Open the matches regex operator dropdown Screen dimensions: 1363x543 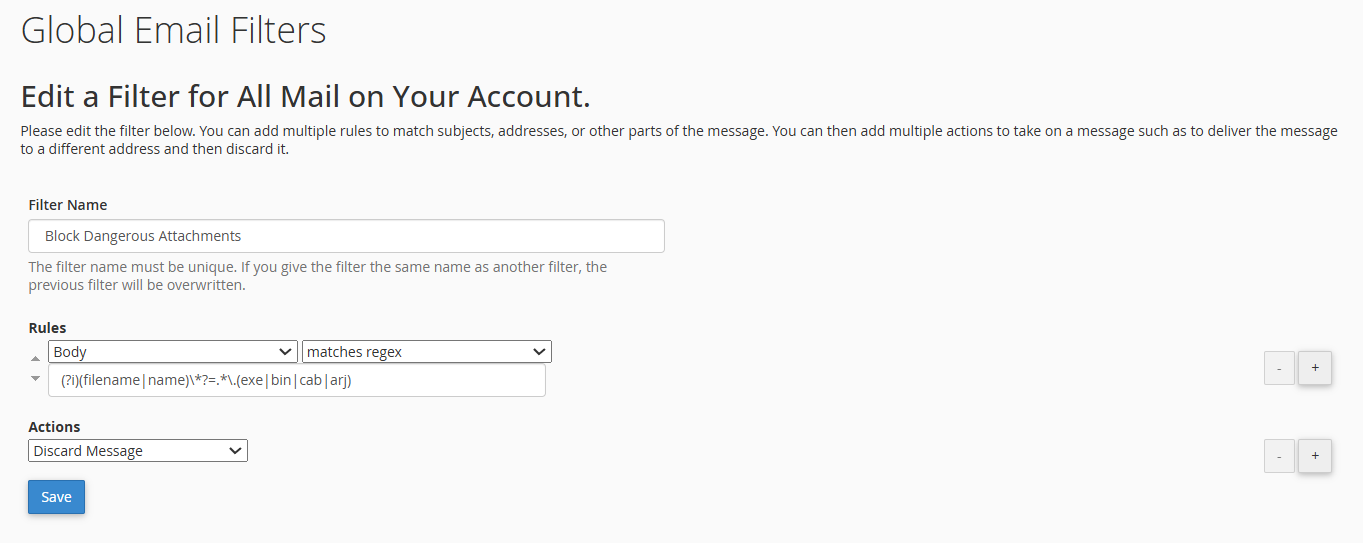pyautogui.click(x=427, y=352)
